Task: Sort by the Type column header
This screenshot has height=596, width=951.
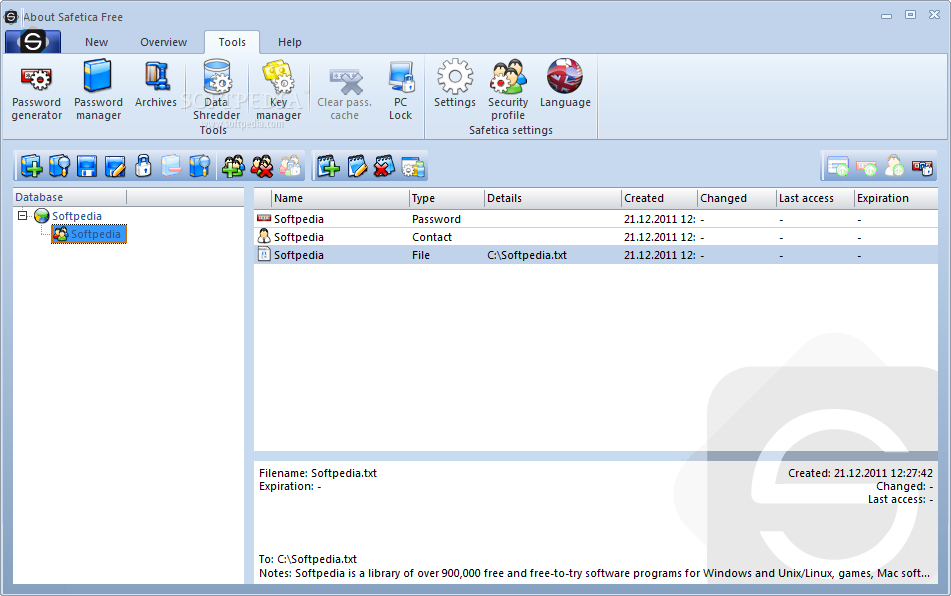Action: coord(447,198)
